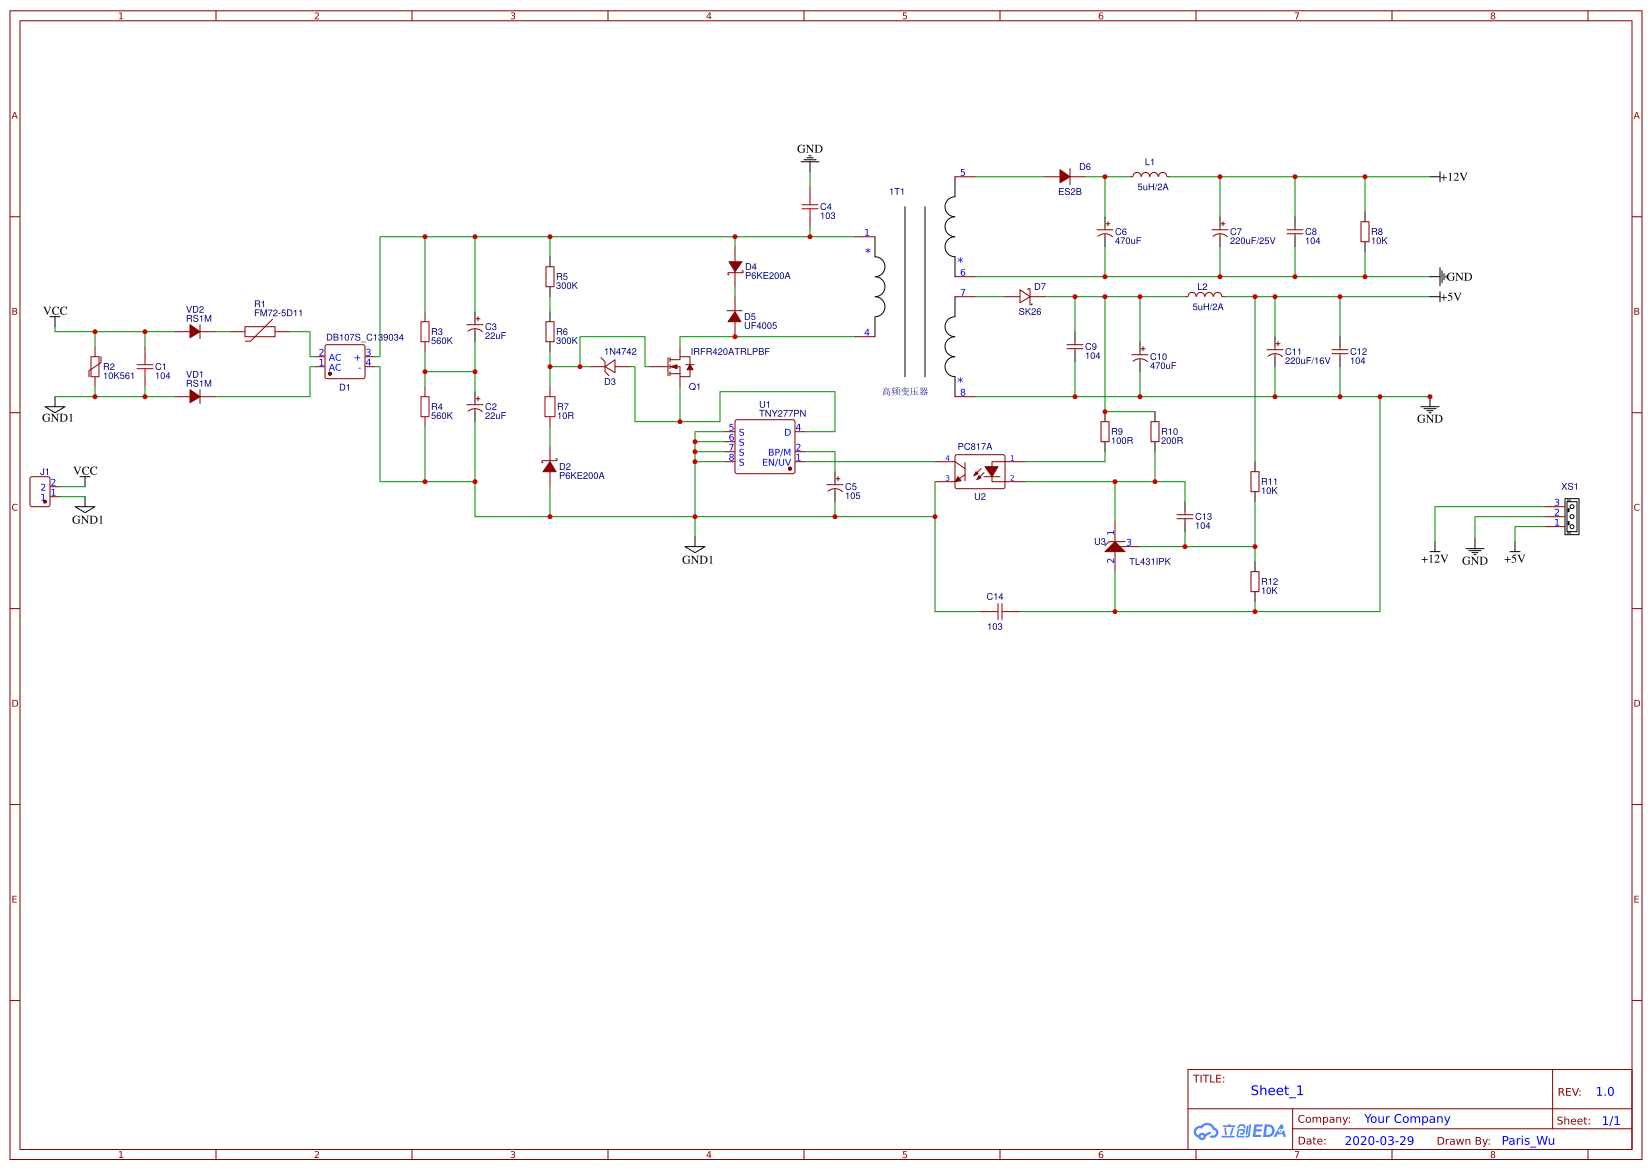1652x1170 pixels.
Task: Click the D6 ES2B diode symbol
Action: point(1065,176)
